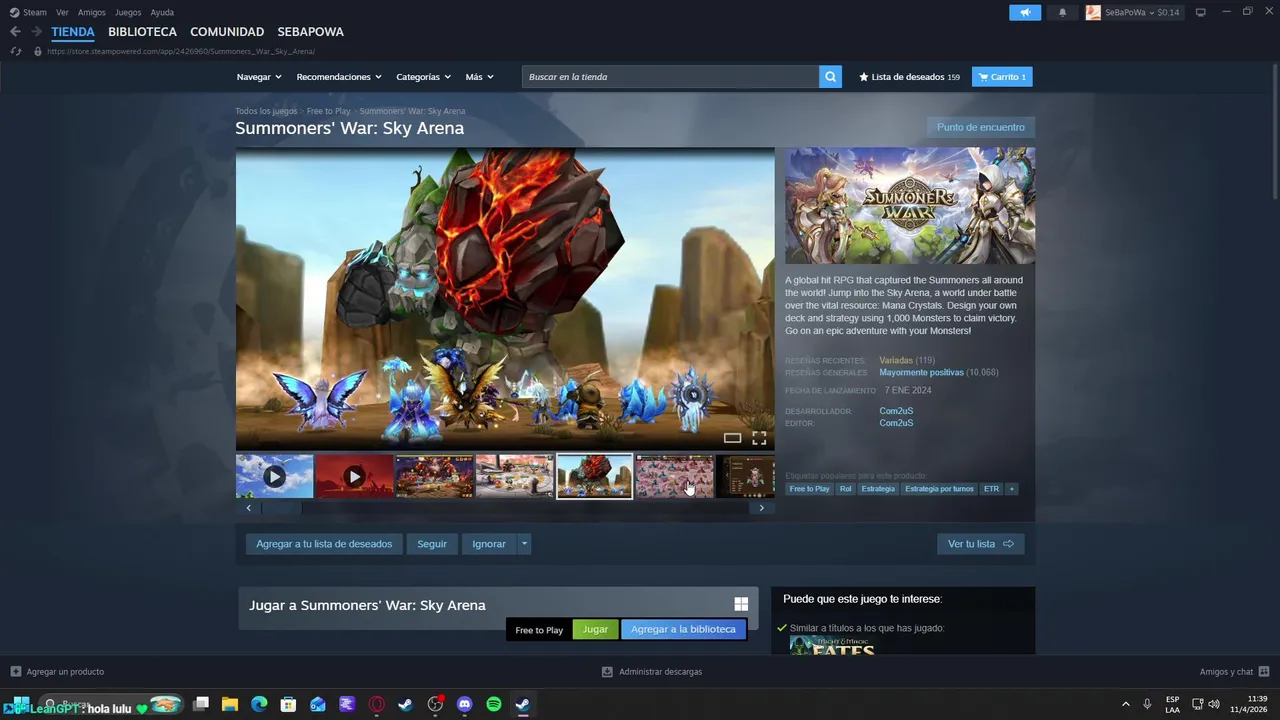The width and height of the screenshot is (1280, 720).
Task: Open Lista de deseados link
Action: (x=908, y=77)
